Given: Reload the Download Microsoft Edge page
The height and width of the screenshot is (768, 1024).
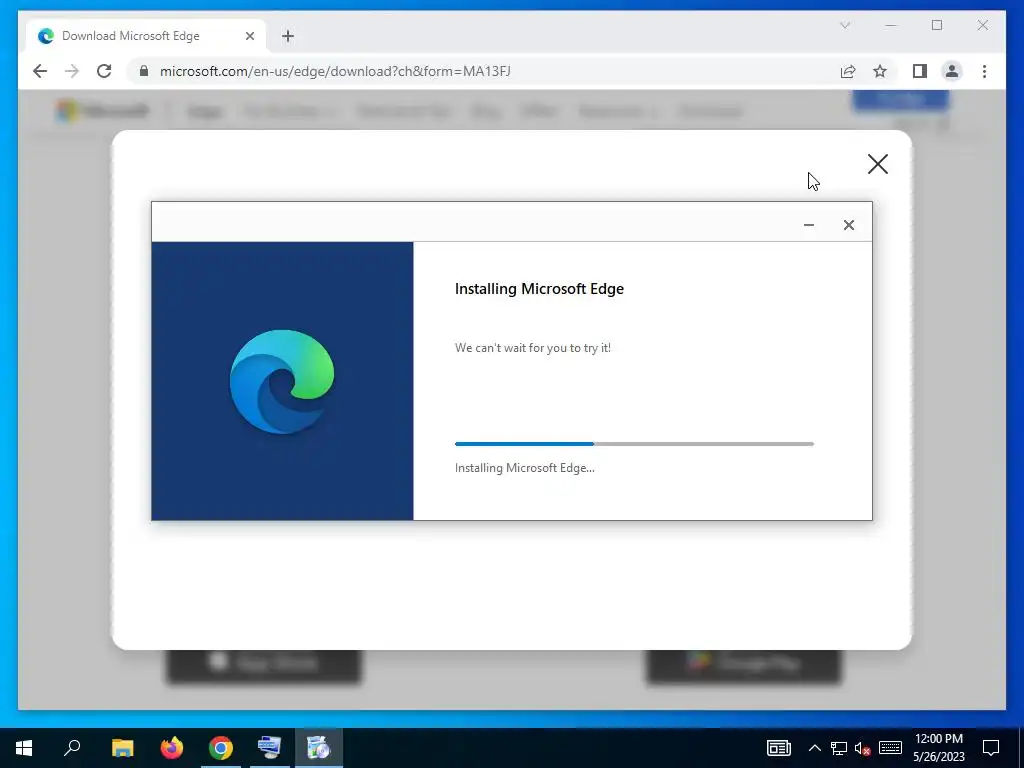Looking at the screenshot, I should pos(104,71).
